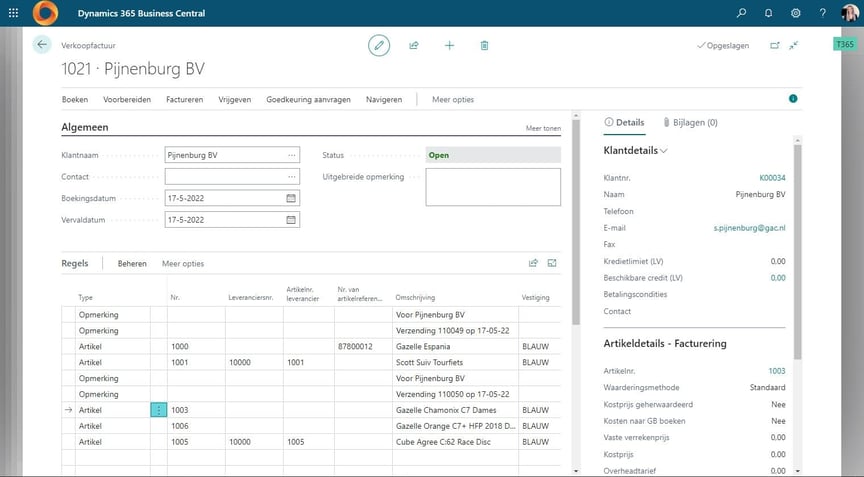Open Beheren in Regels
Screen dimensions: 864x477
pyautogui.click(x=132, y=264)
